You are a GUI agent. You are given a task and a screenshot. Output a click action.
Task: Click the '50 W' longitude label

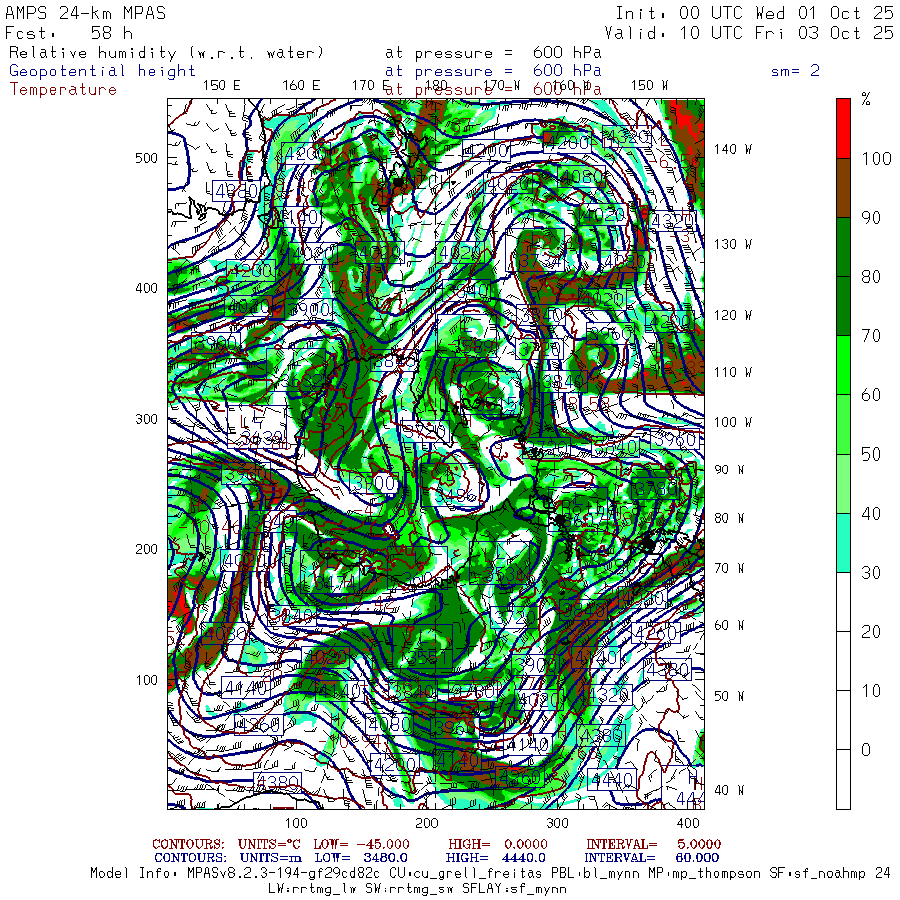(729, 696)
